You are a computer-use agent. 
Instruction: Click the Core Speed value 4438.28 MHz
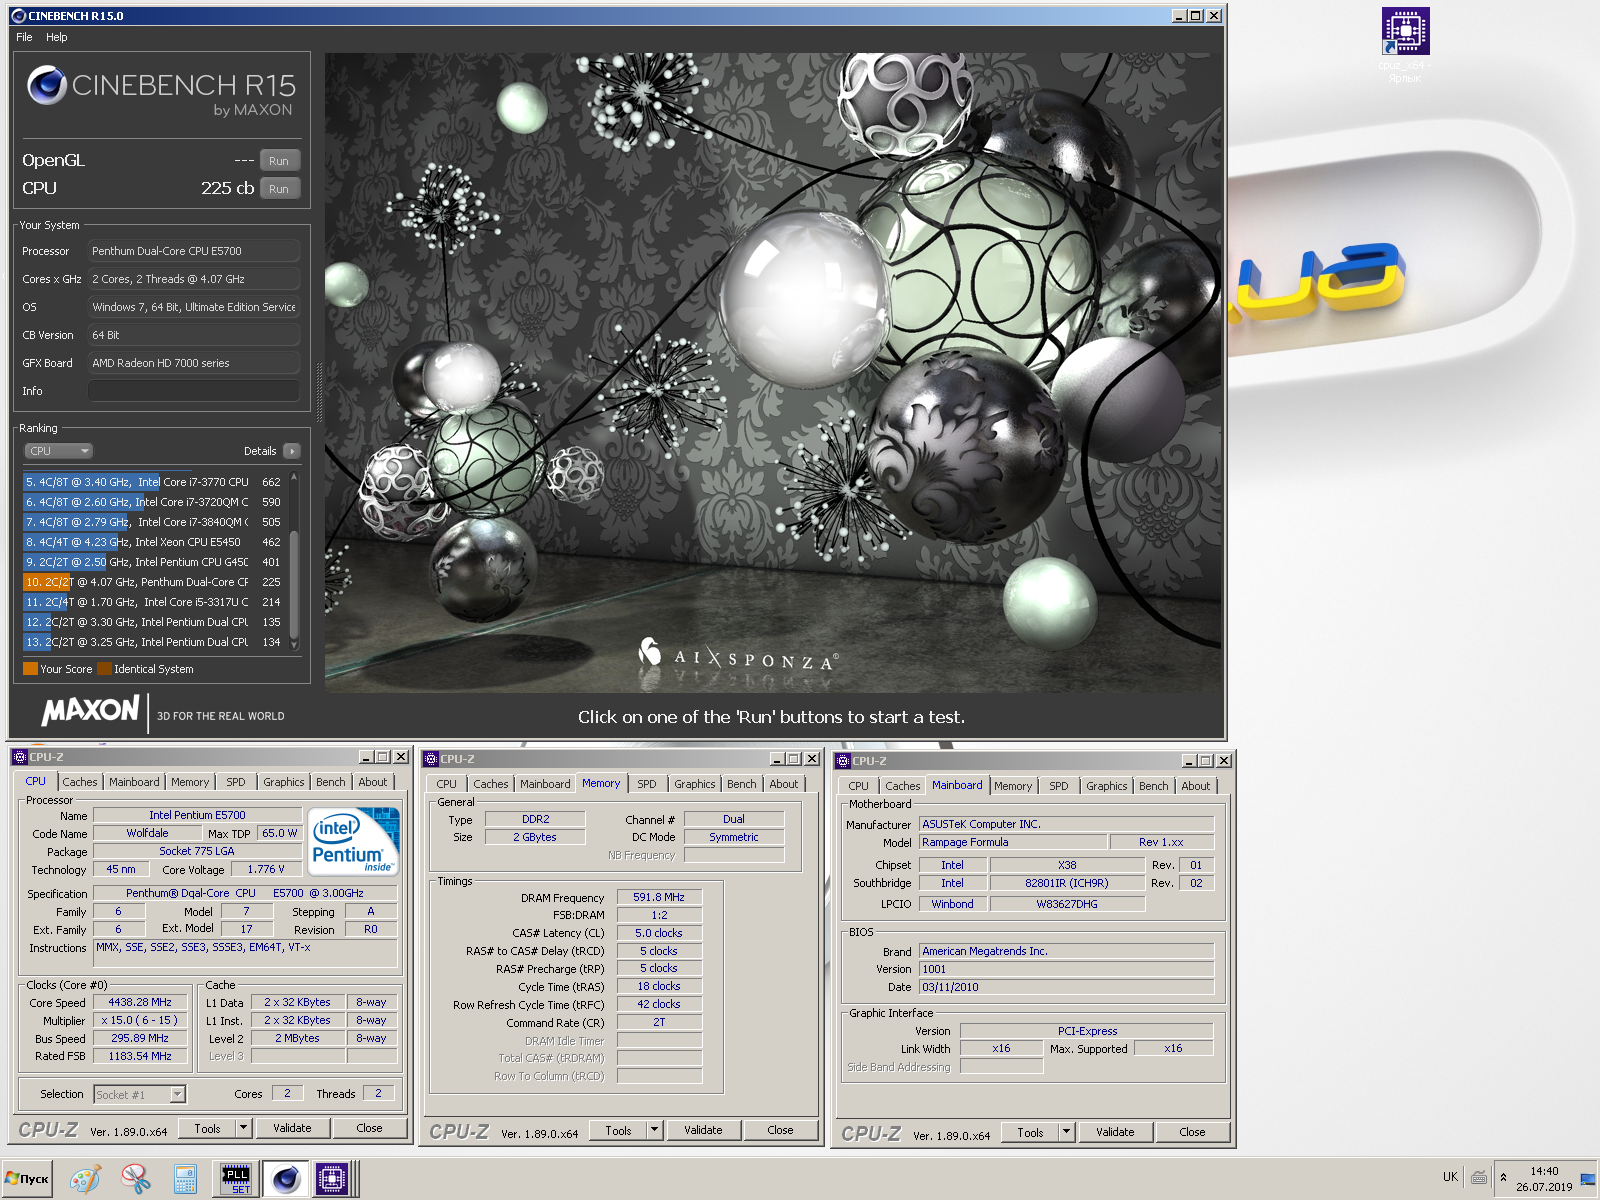140,1002
